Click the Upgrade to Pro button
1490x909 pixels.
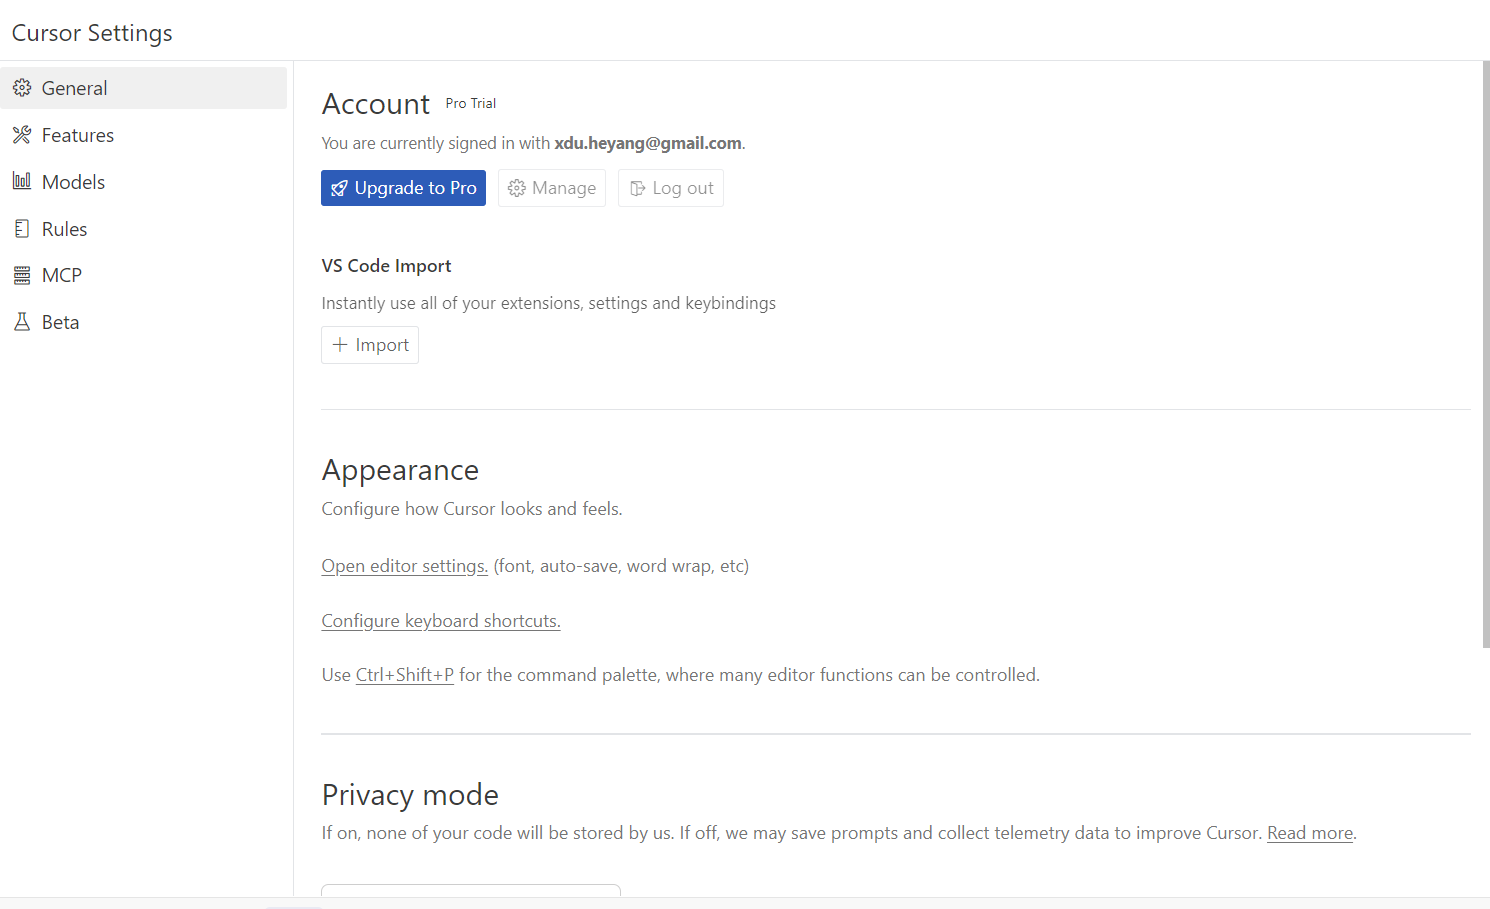pos(403,188)
